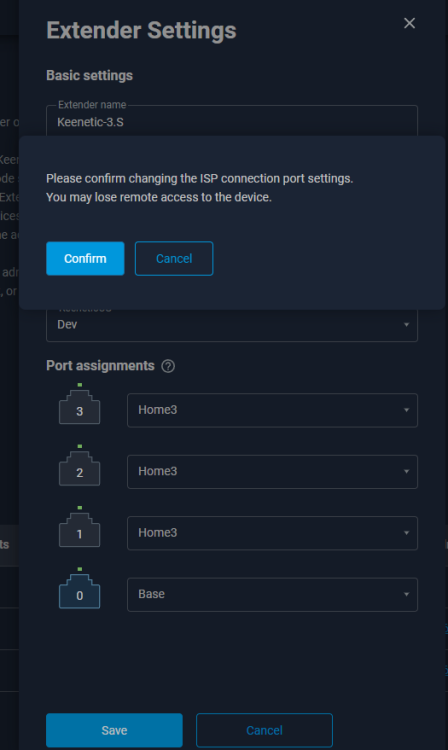Select the highlighted port 0 jack icon
The image size is (448, 750).
79,591
